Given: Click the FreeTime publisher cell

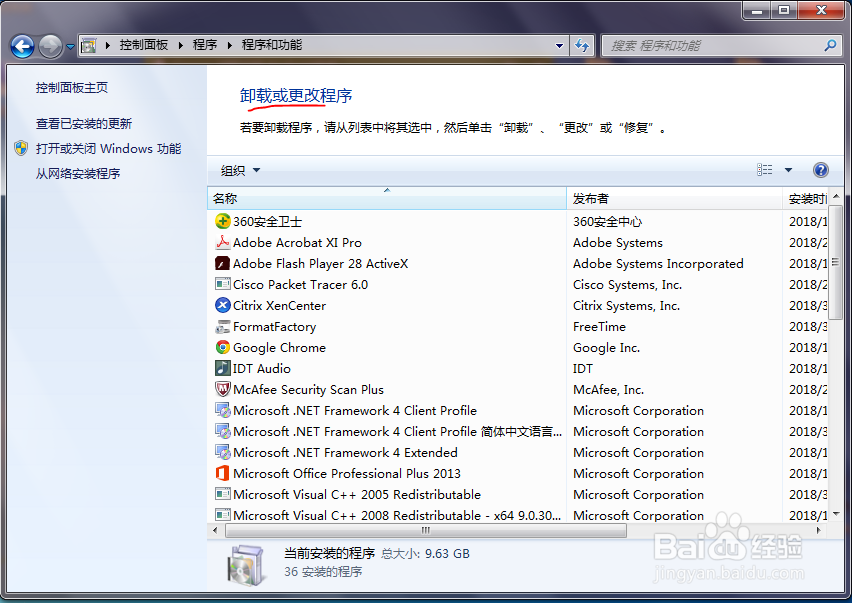Looking at the screenshot, I should click(599, 326).
